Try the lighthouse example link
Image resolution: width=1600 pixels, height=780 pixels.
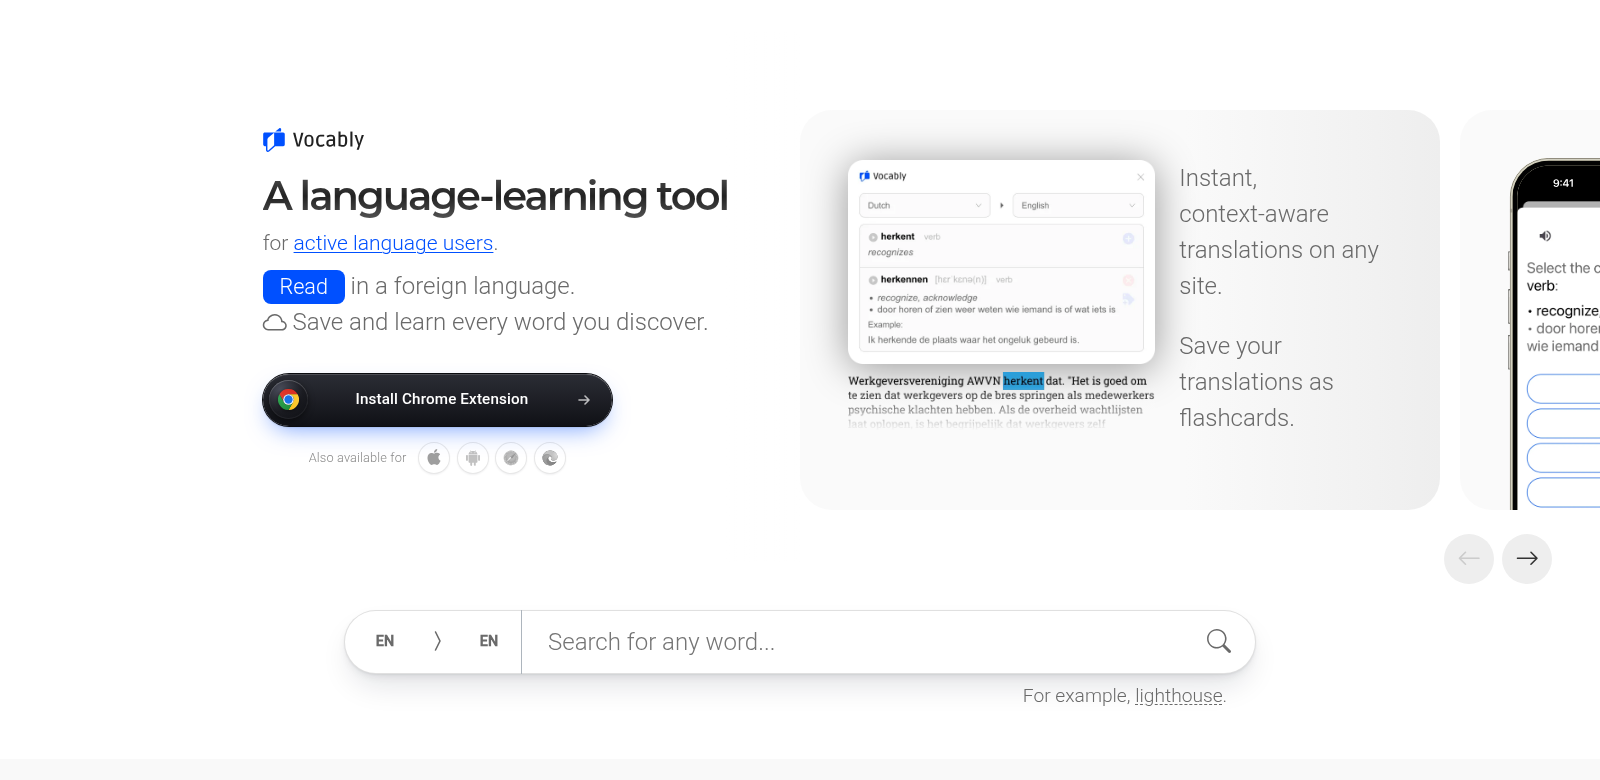[1179, 696]
